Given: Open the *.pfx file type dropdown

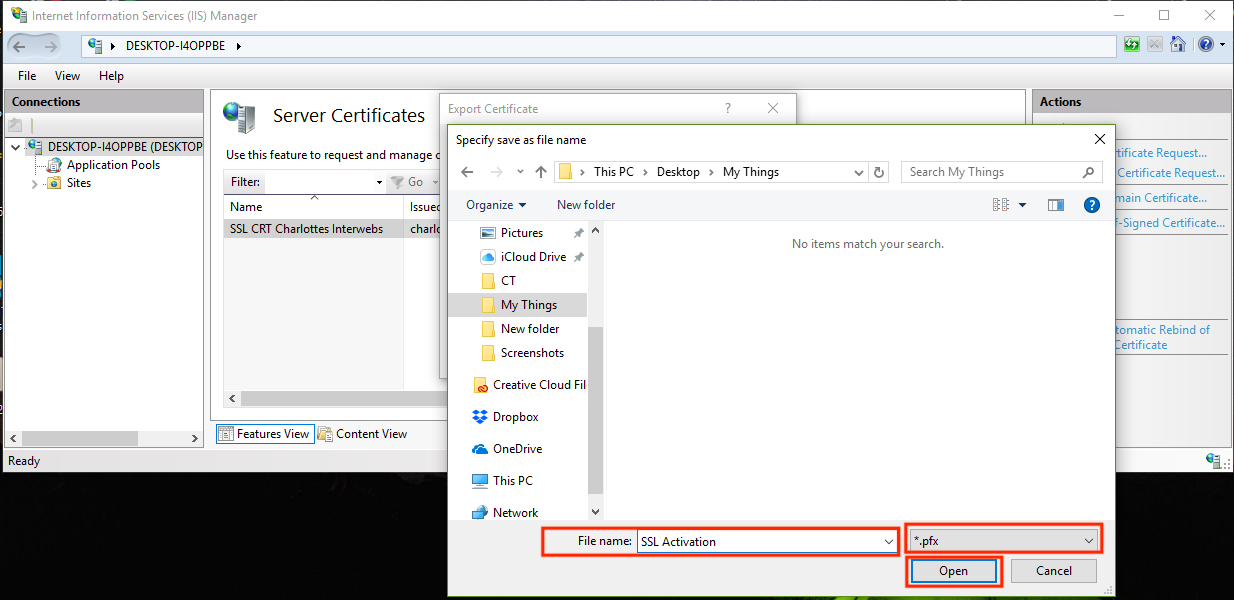Looking at the screenshot, I should [1003, 541].
